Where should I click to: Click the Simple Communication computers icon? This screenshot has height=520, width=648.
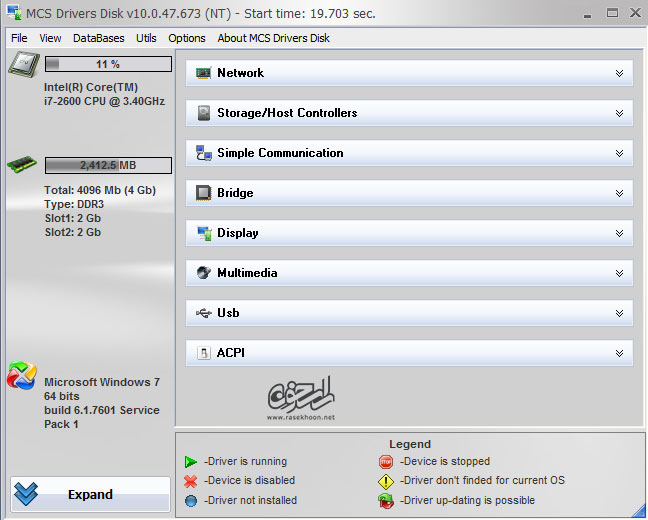[203, 153]
